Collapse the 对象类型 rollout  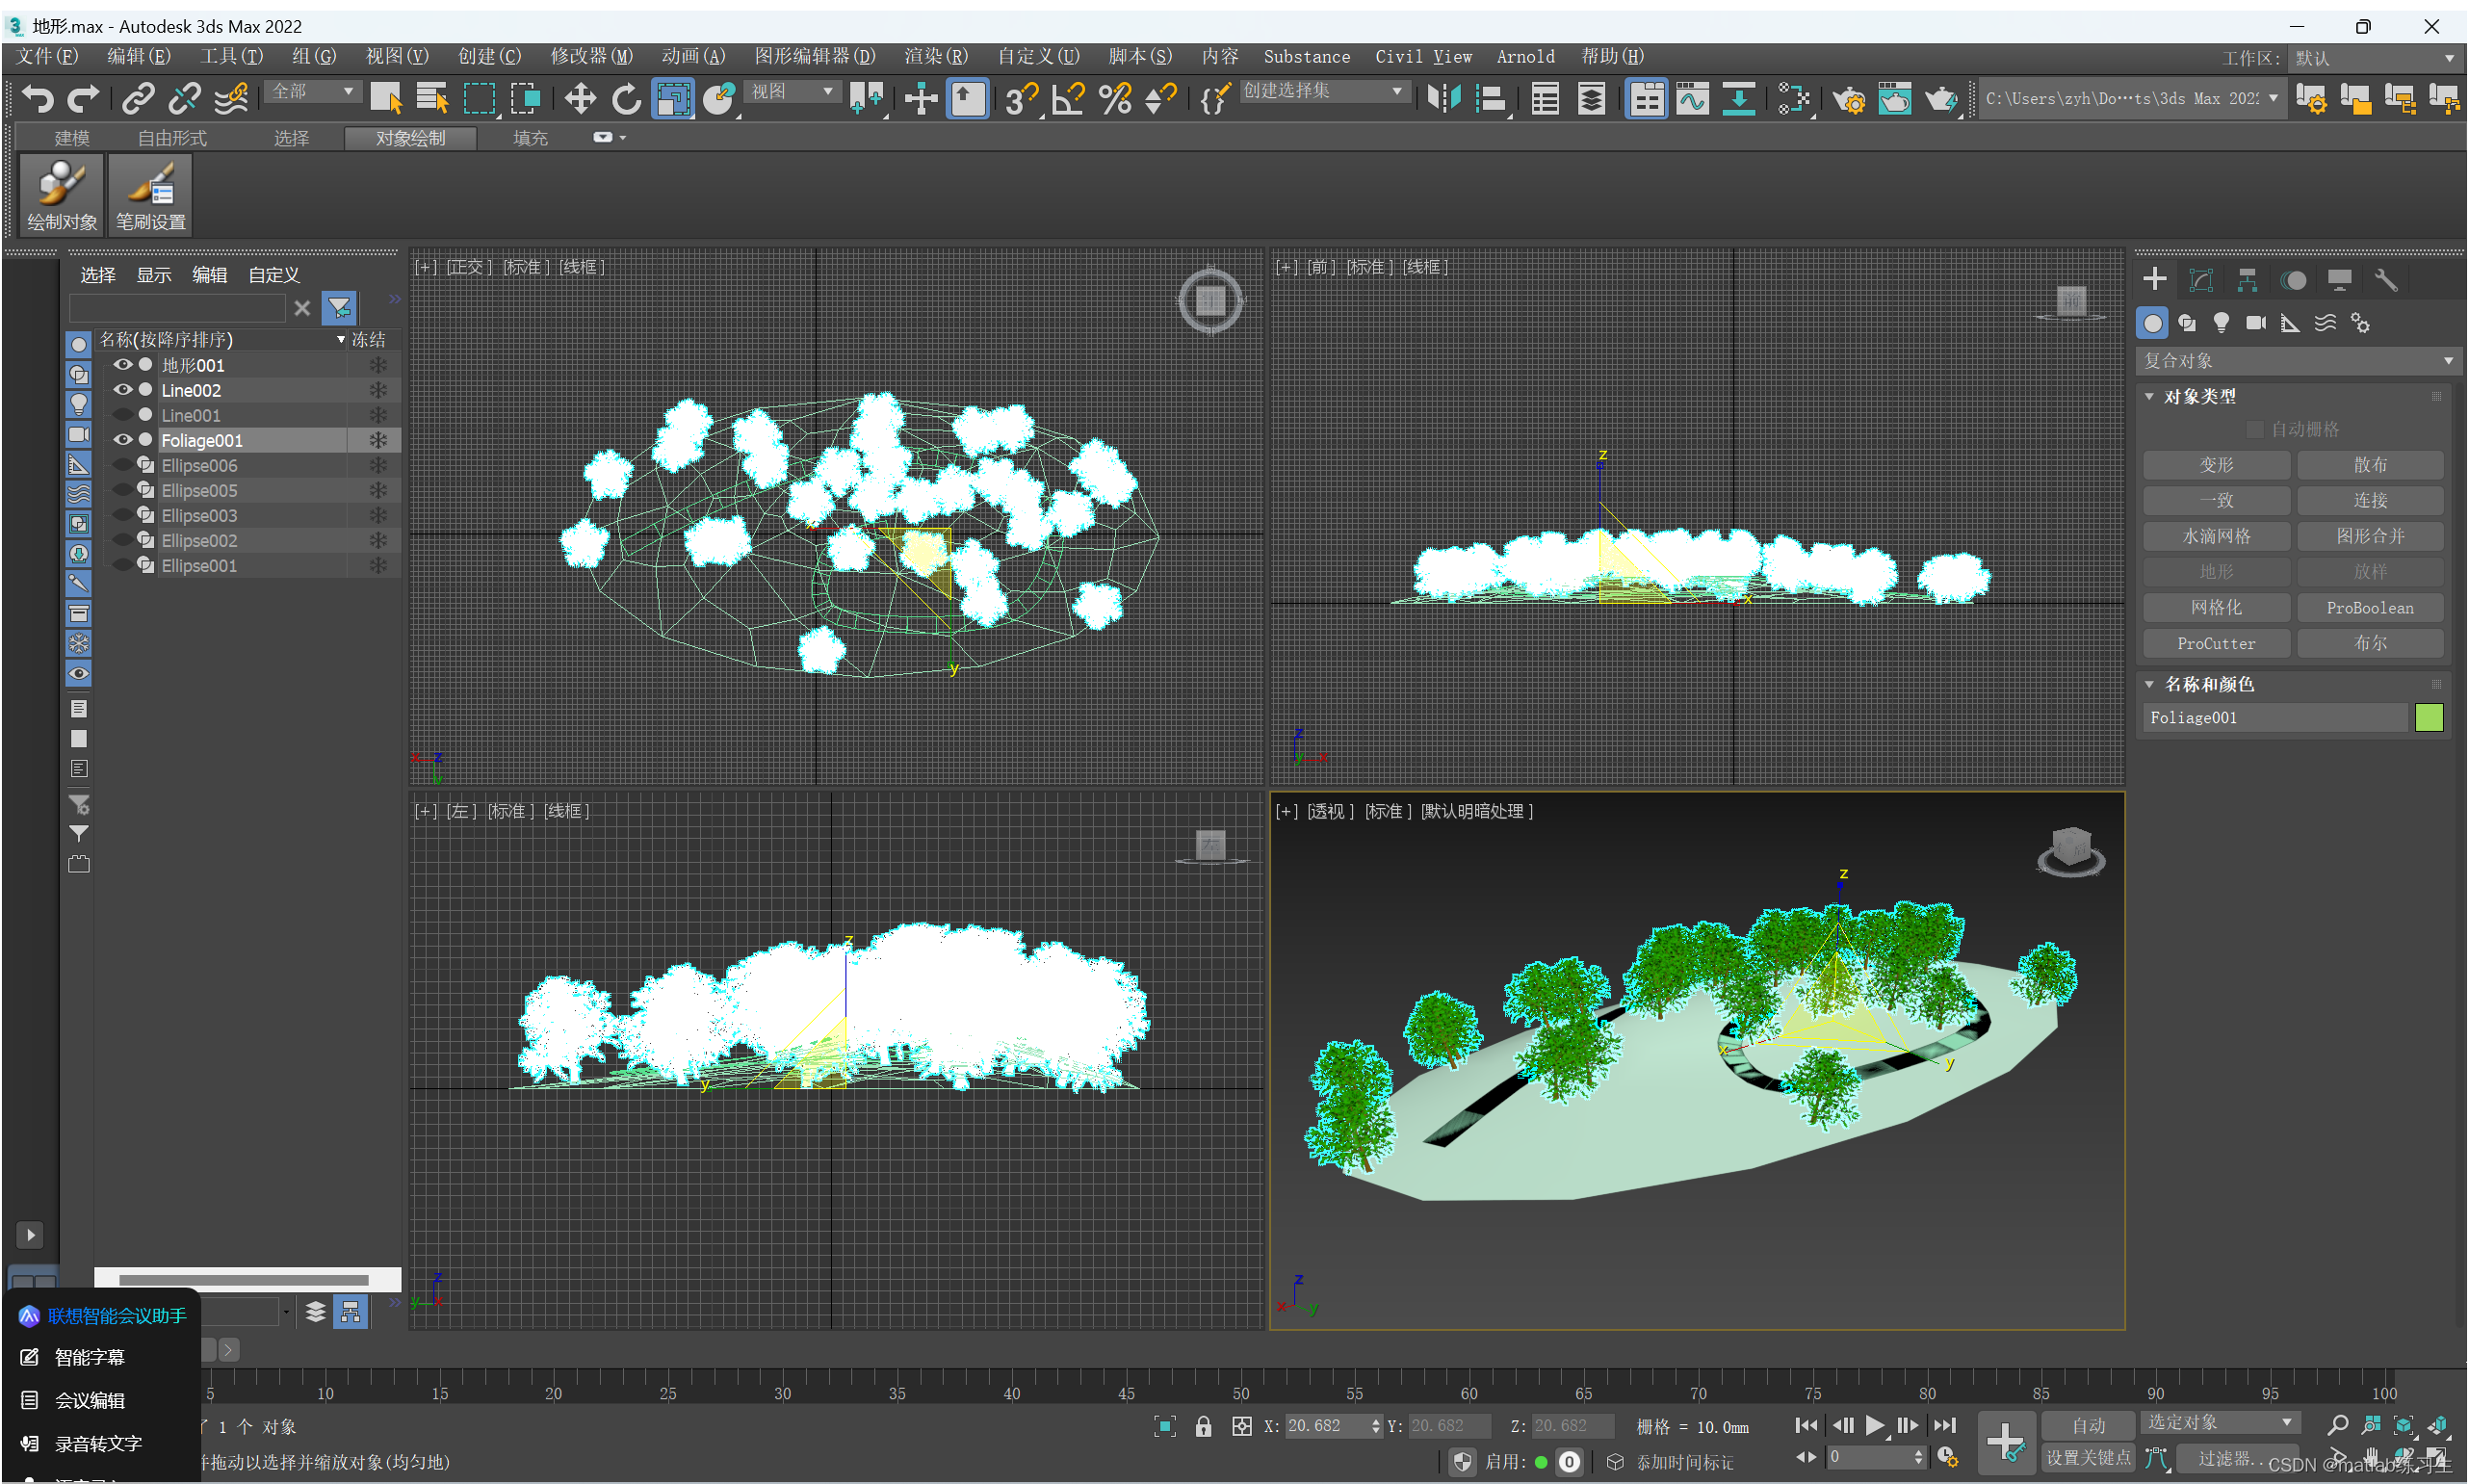2150,395
